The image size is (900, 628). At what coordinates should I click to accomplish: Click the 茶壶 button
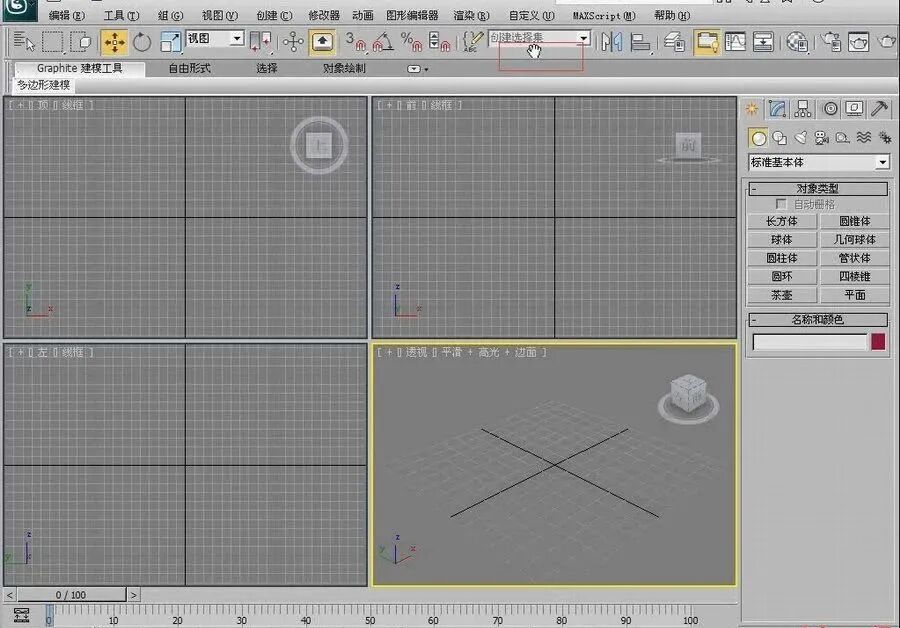[x=782, y=294]
